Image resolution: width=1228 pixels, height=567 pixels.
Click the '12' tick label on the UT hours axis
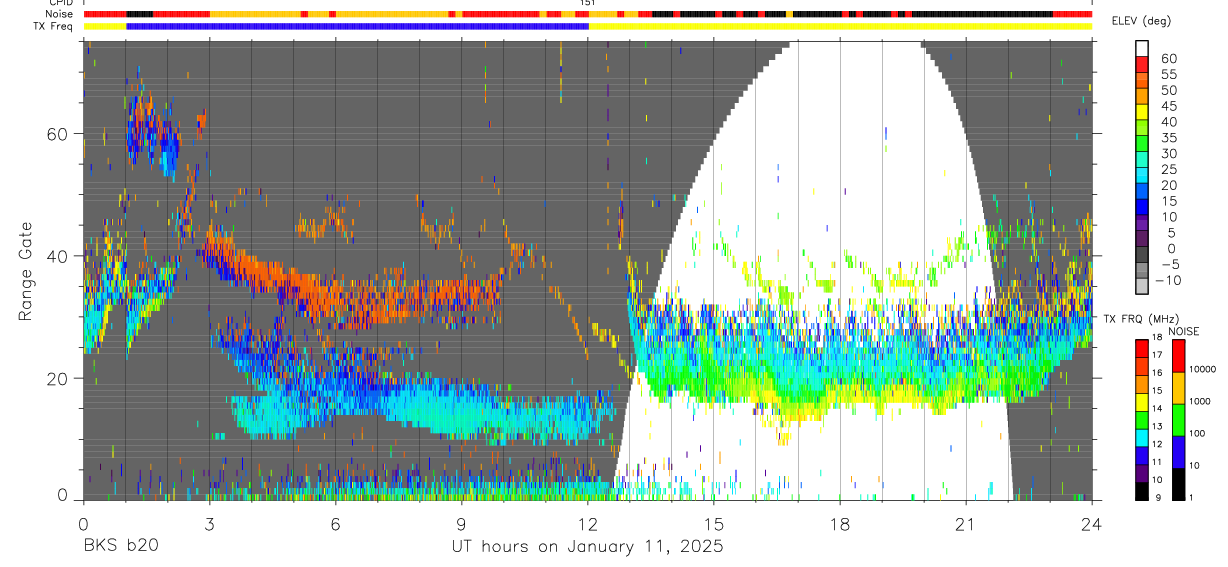tap(588, 524)
